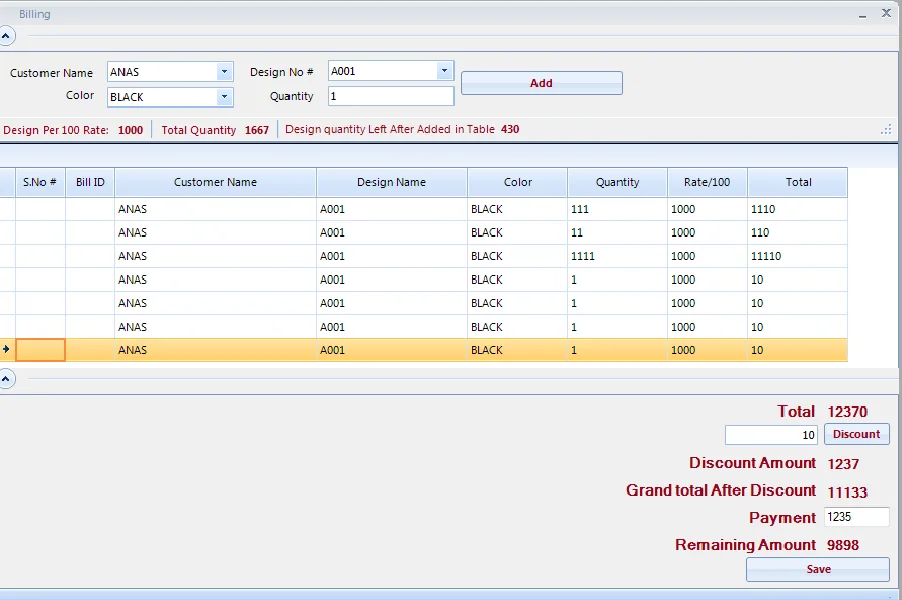The width and height of the screenshot is (902, 600).
Task: Click the current row arrow indicator
Action: [x=6, y=350]
